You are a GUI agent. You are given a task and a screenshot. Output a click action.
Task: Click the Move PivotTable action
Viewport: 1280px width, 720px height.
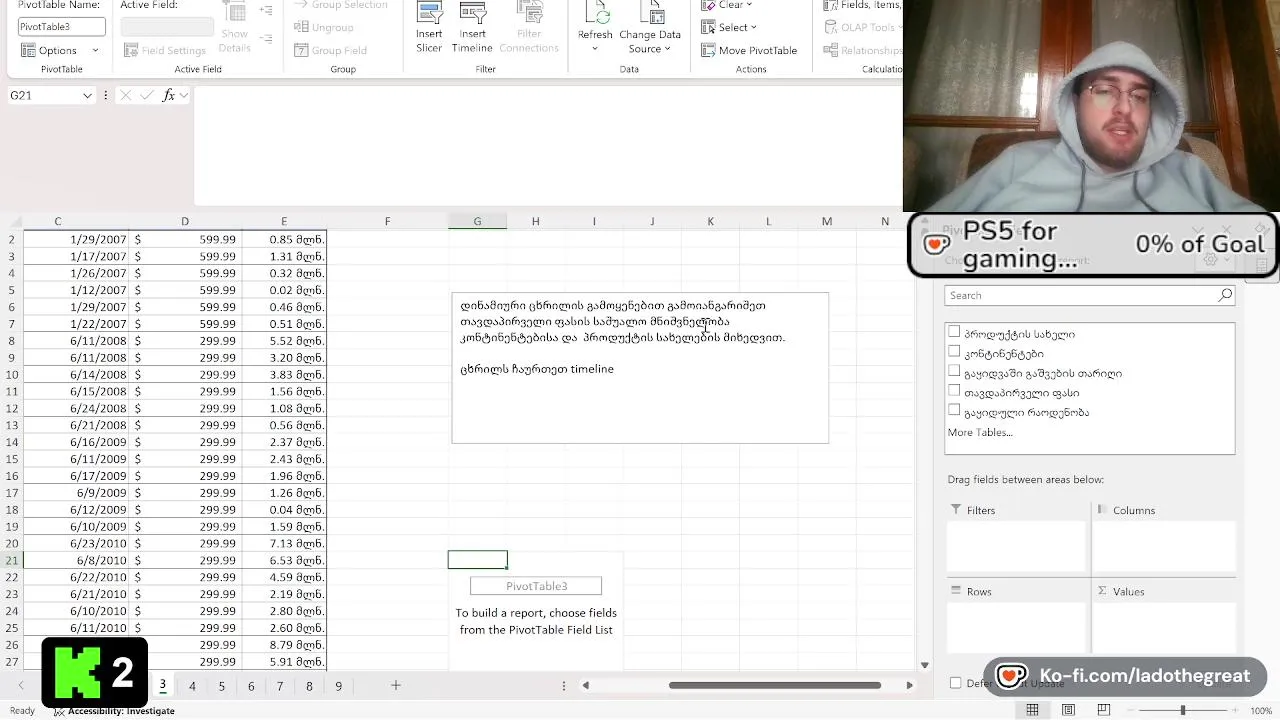749,50
